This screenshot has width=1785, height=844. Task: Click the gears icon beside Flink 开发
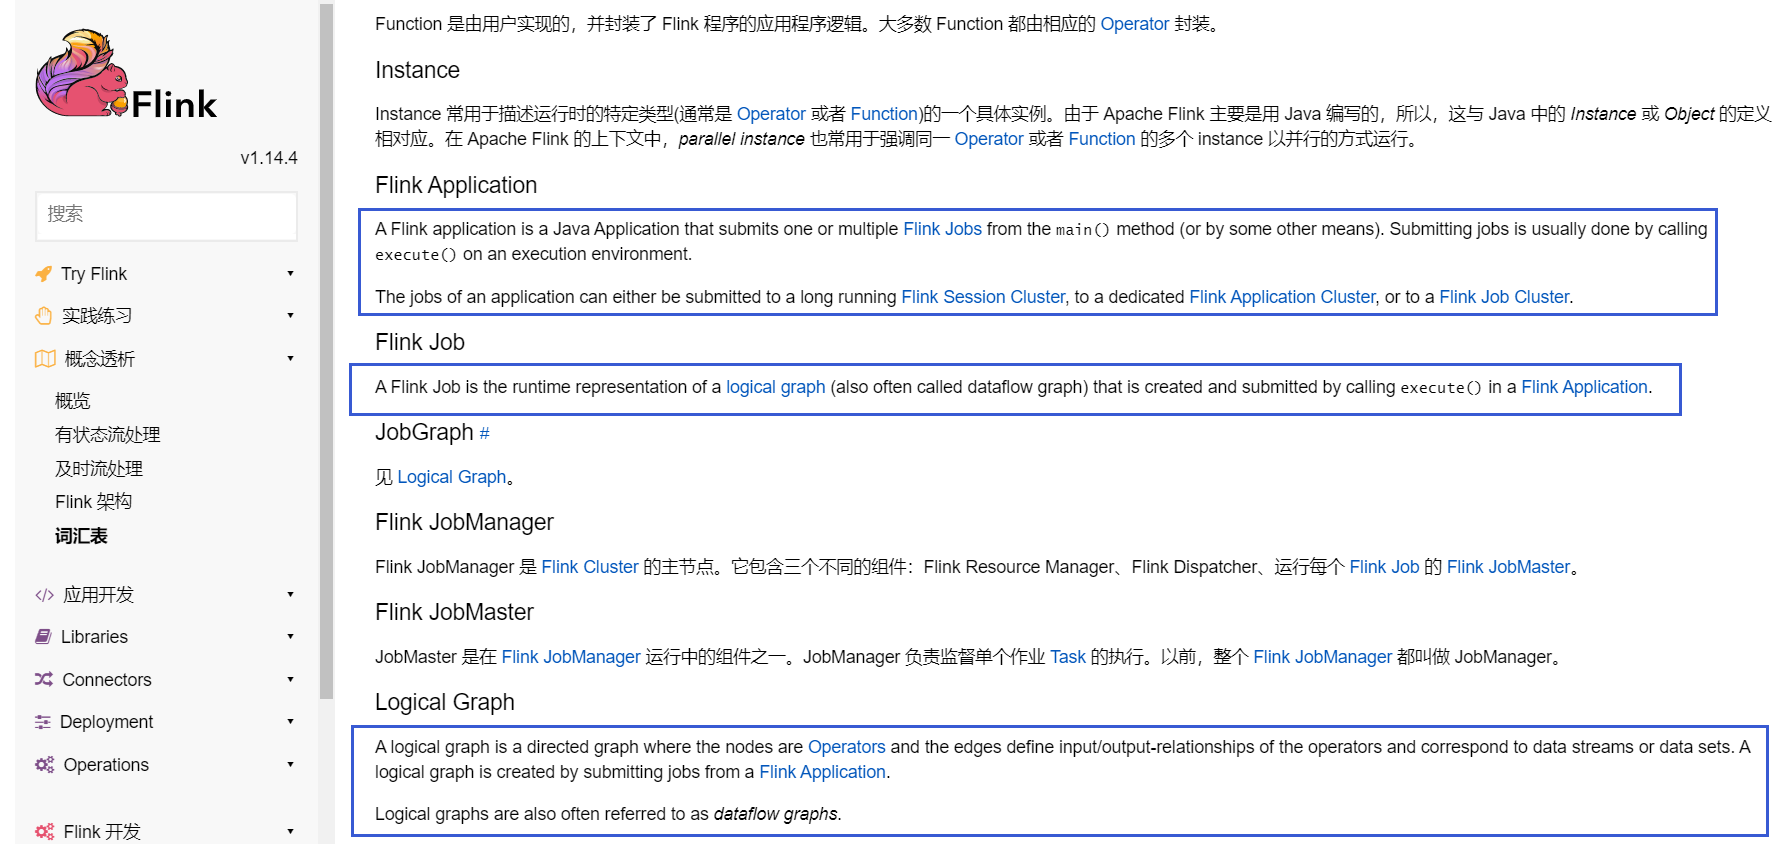coord(45,832)
